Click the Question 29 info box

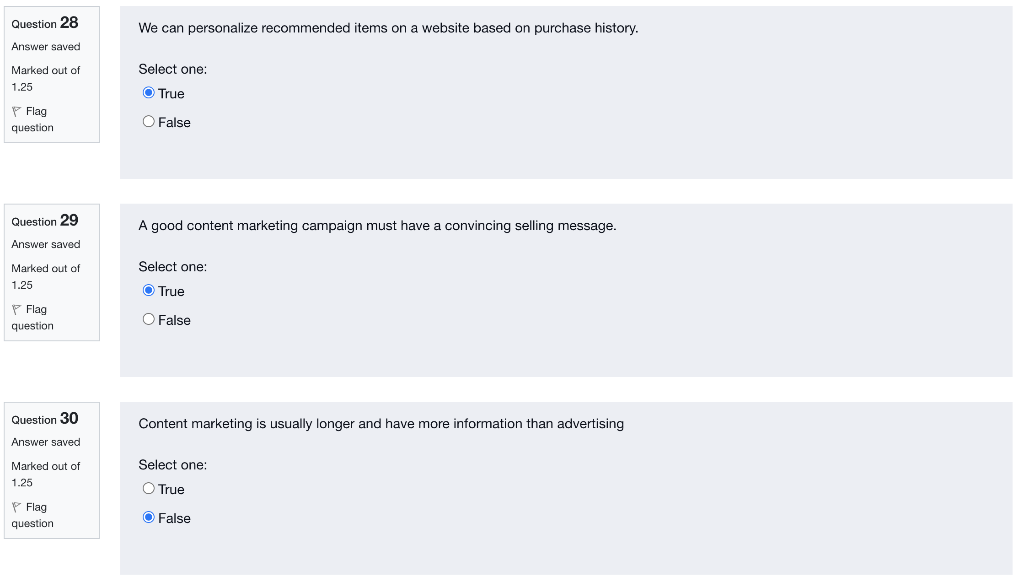pos(51,272)
